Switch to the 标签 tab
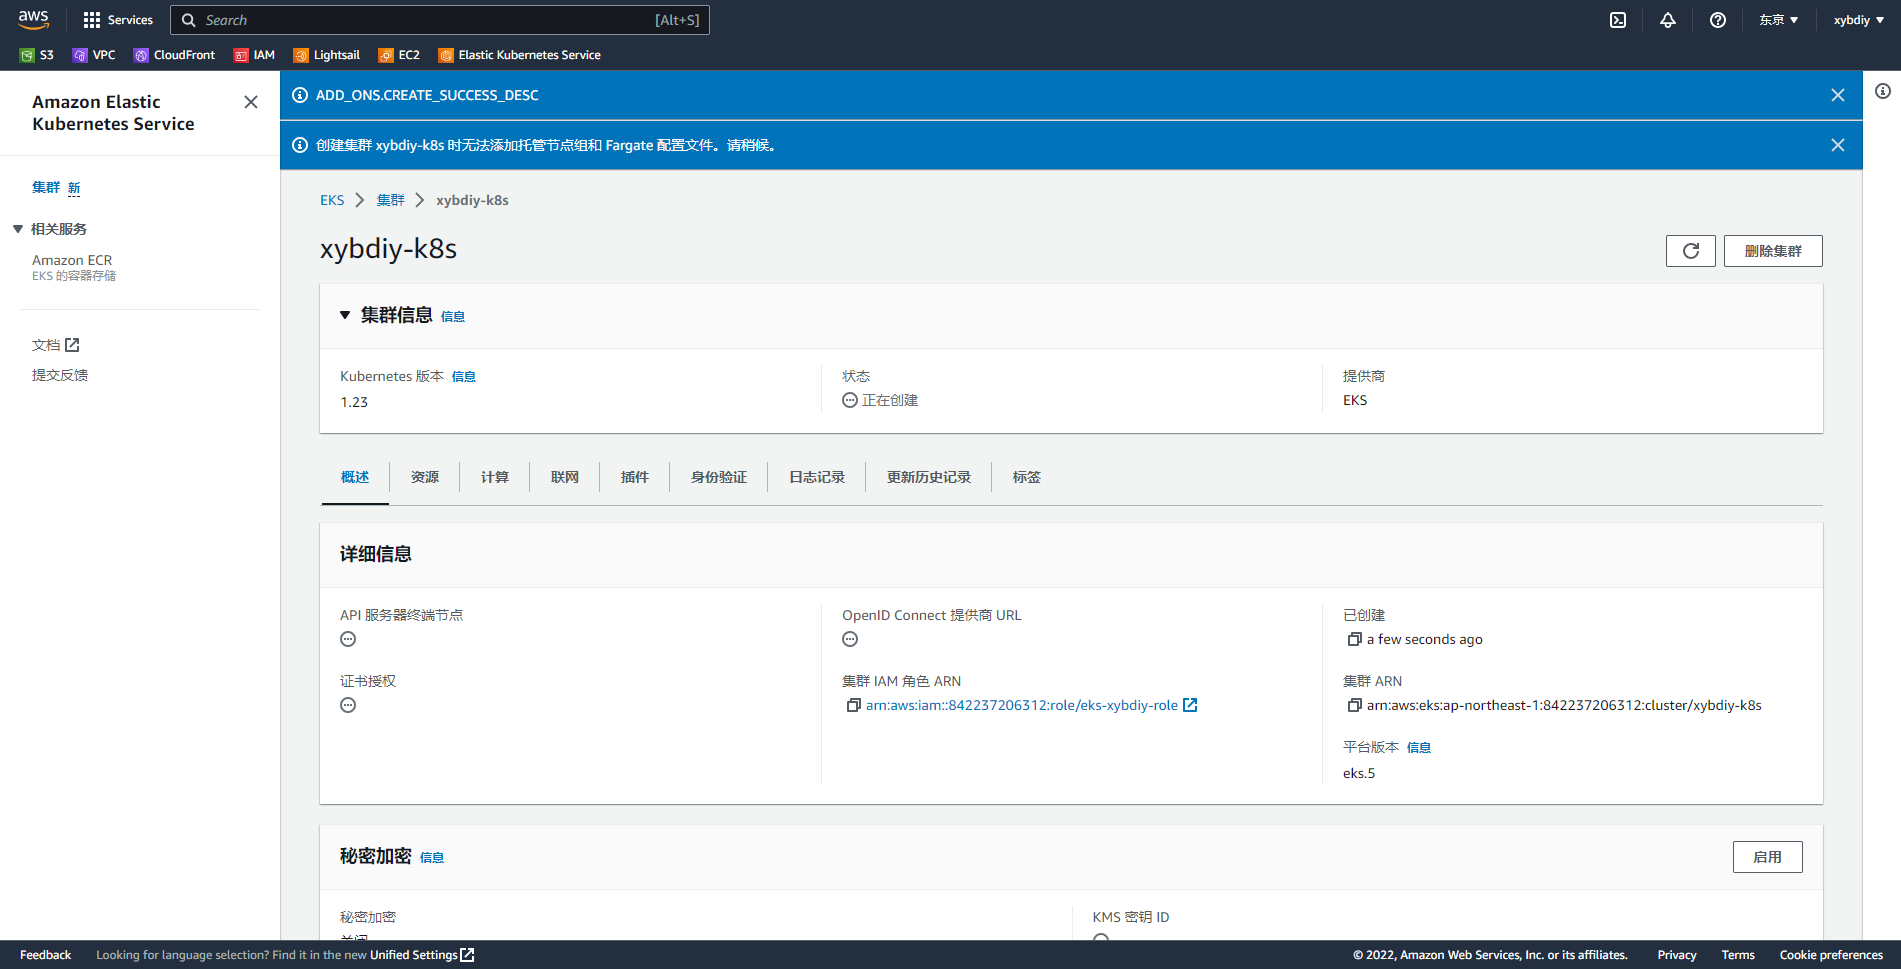This screenshot has width=1901, height=969. point(1027,477)
